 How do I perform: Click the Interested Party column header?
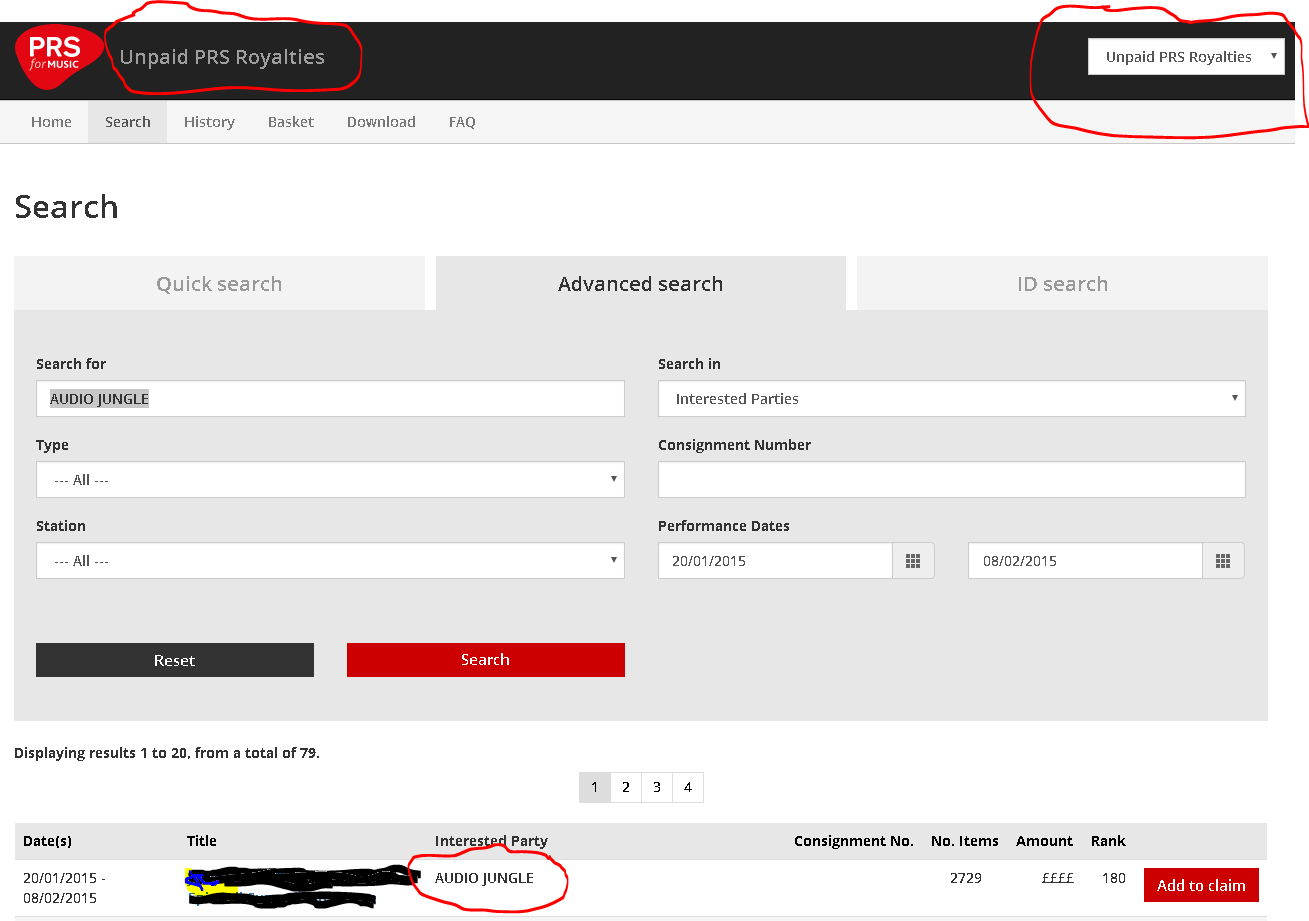coord(491,841)
